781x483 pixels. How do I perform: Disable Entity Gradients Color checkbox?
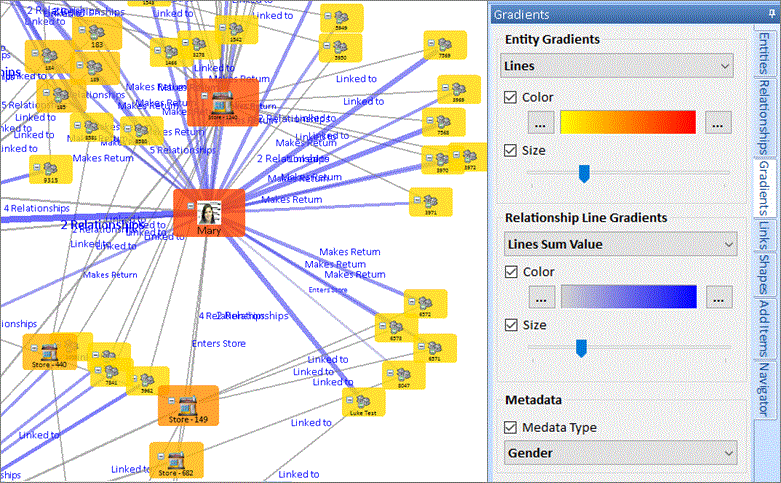click(511, 97)
